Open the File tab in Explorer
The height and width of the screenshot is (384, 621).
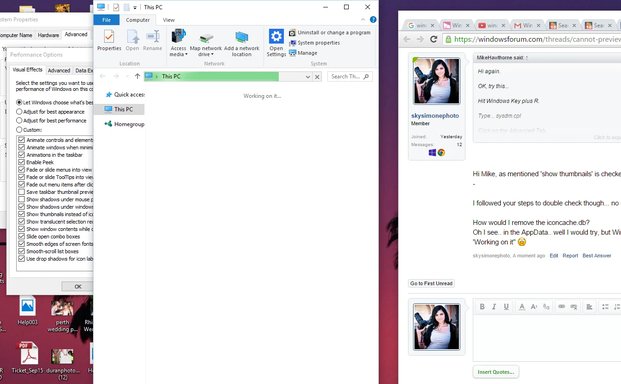pyautogui.click(x=106, y=20)
